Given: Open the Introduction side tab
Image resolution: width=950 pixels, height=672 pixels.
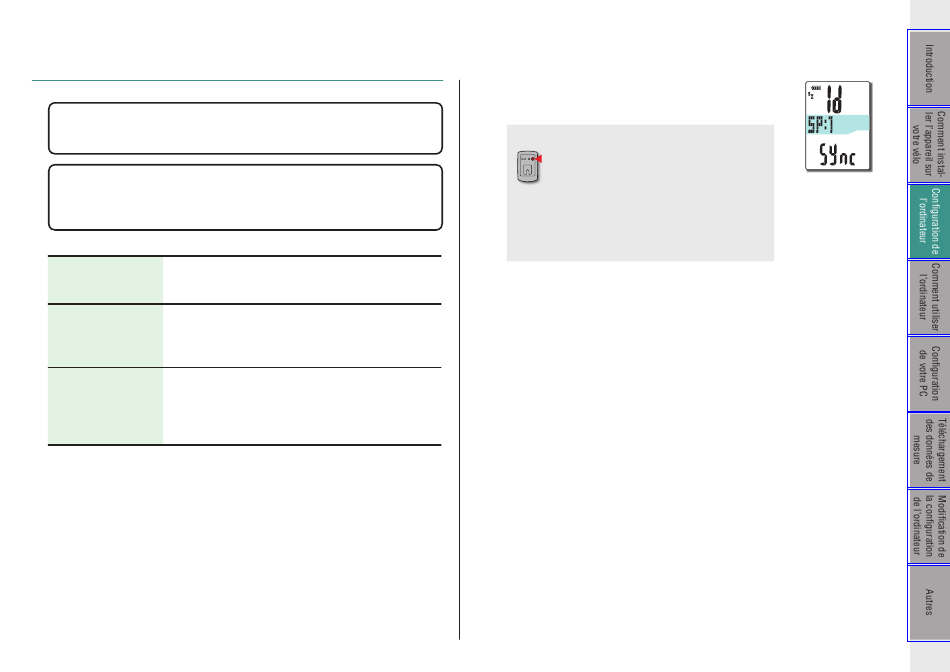Looking at the screenshot, I should [929, 68].
